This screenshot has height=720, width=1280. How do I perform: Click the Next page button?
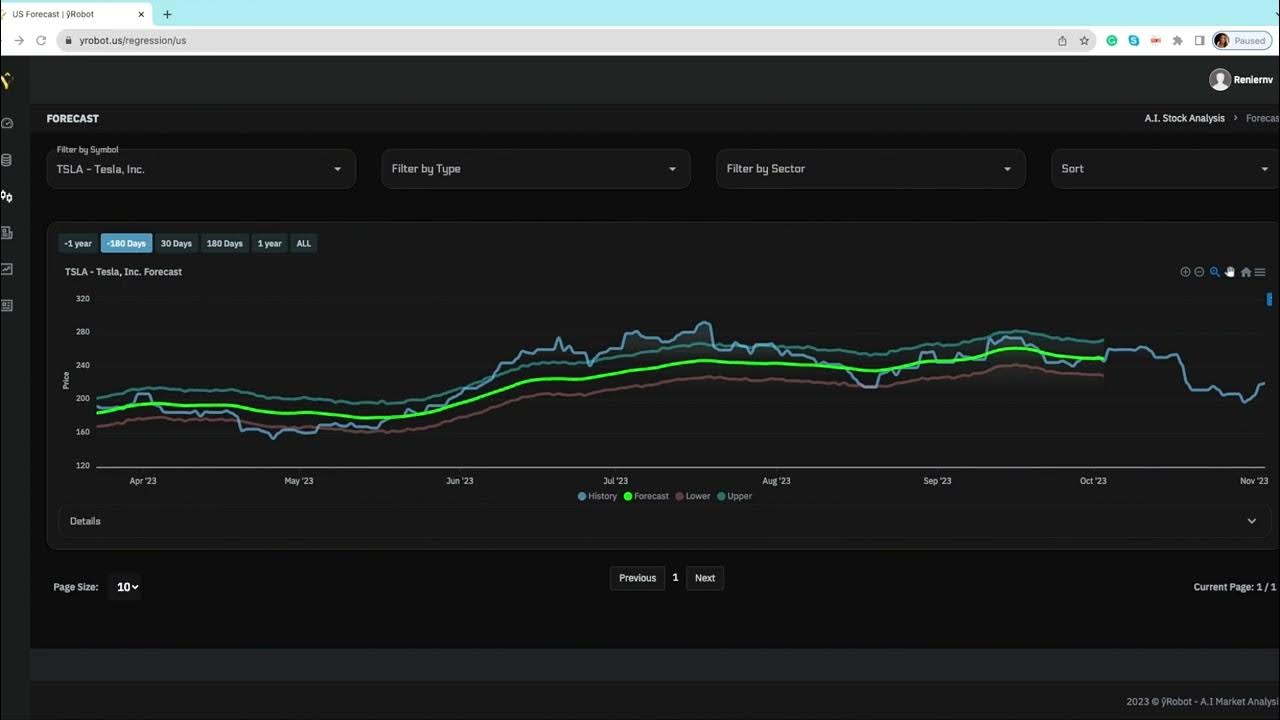click(x=705, y=578)
